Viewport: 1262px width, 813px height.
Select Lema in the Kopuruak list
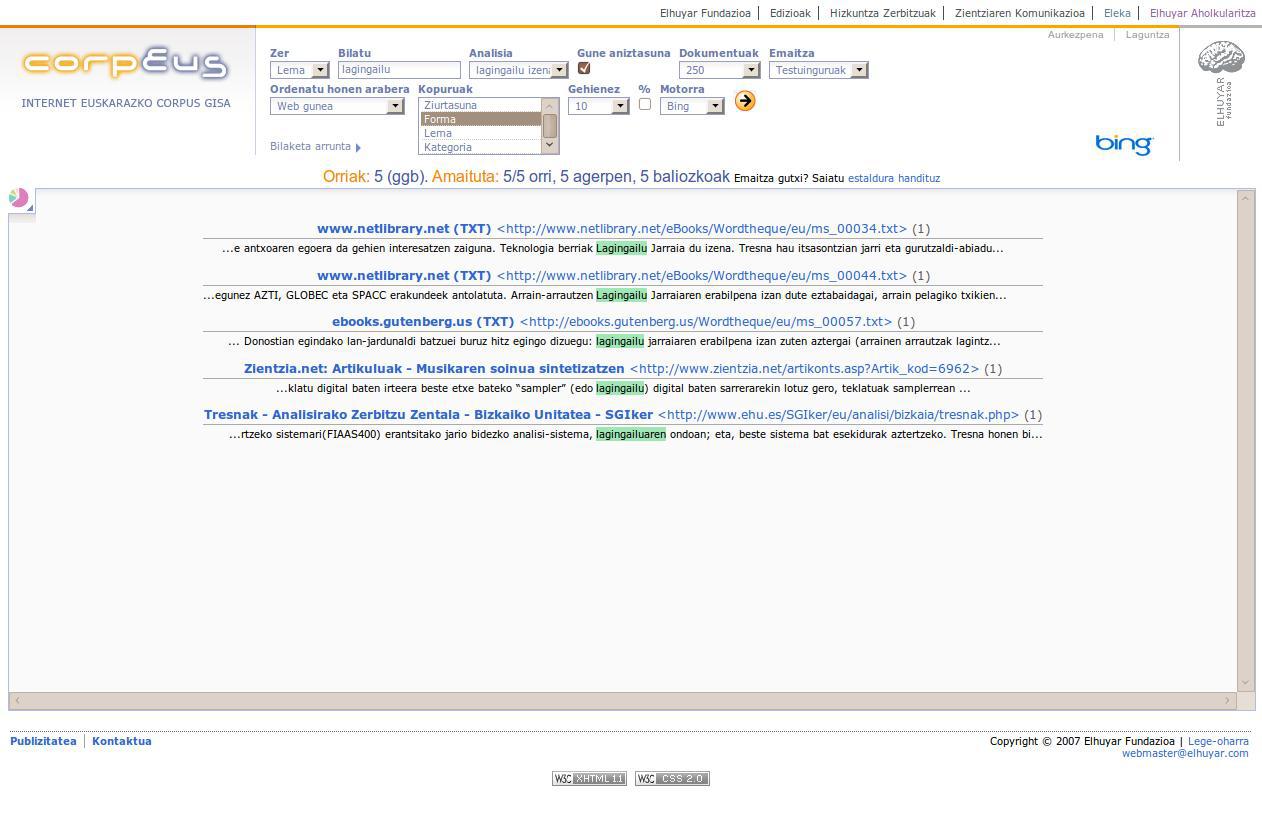point(480,133)
